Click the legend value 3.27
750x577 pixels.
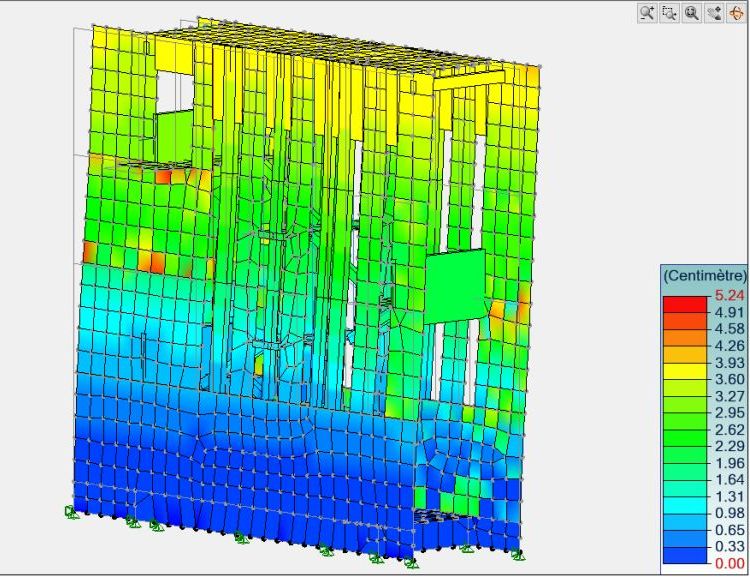[729, 396]
